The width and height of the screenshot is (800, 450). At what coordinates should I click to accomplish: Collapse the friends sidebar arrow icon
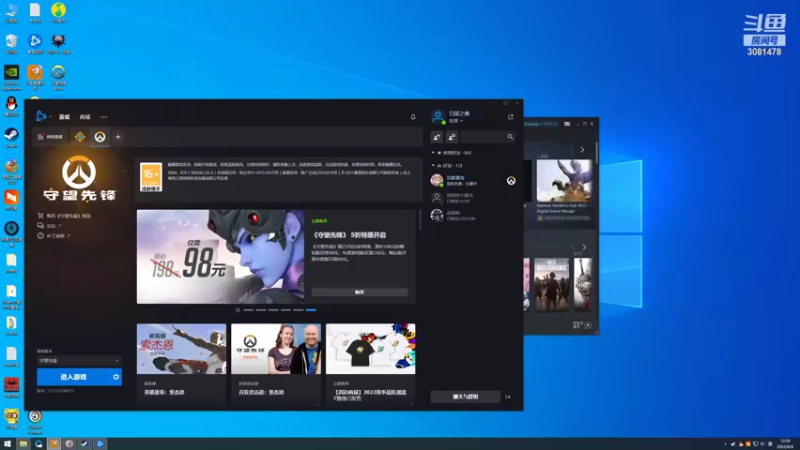coord(508,396)
